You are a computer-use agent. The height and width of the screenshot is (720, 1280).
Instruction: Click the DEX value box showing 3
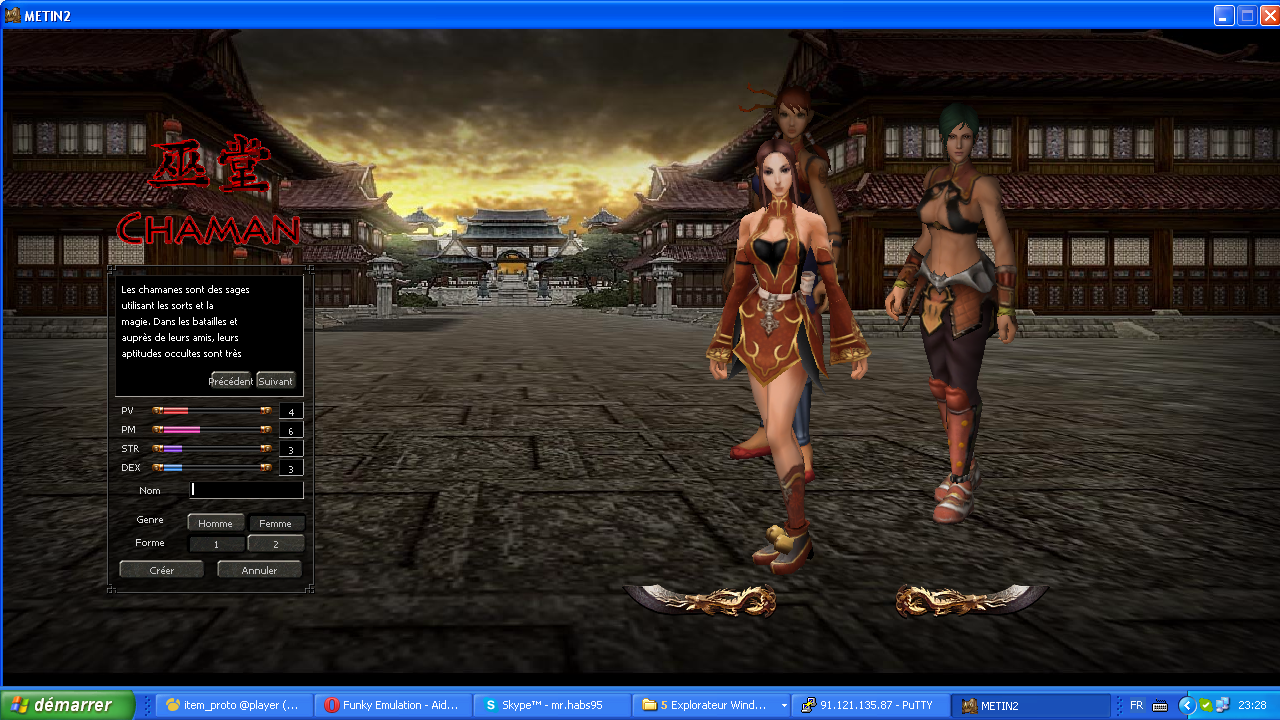tap(291, 469)
